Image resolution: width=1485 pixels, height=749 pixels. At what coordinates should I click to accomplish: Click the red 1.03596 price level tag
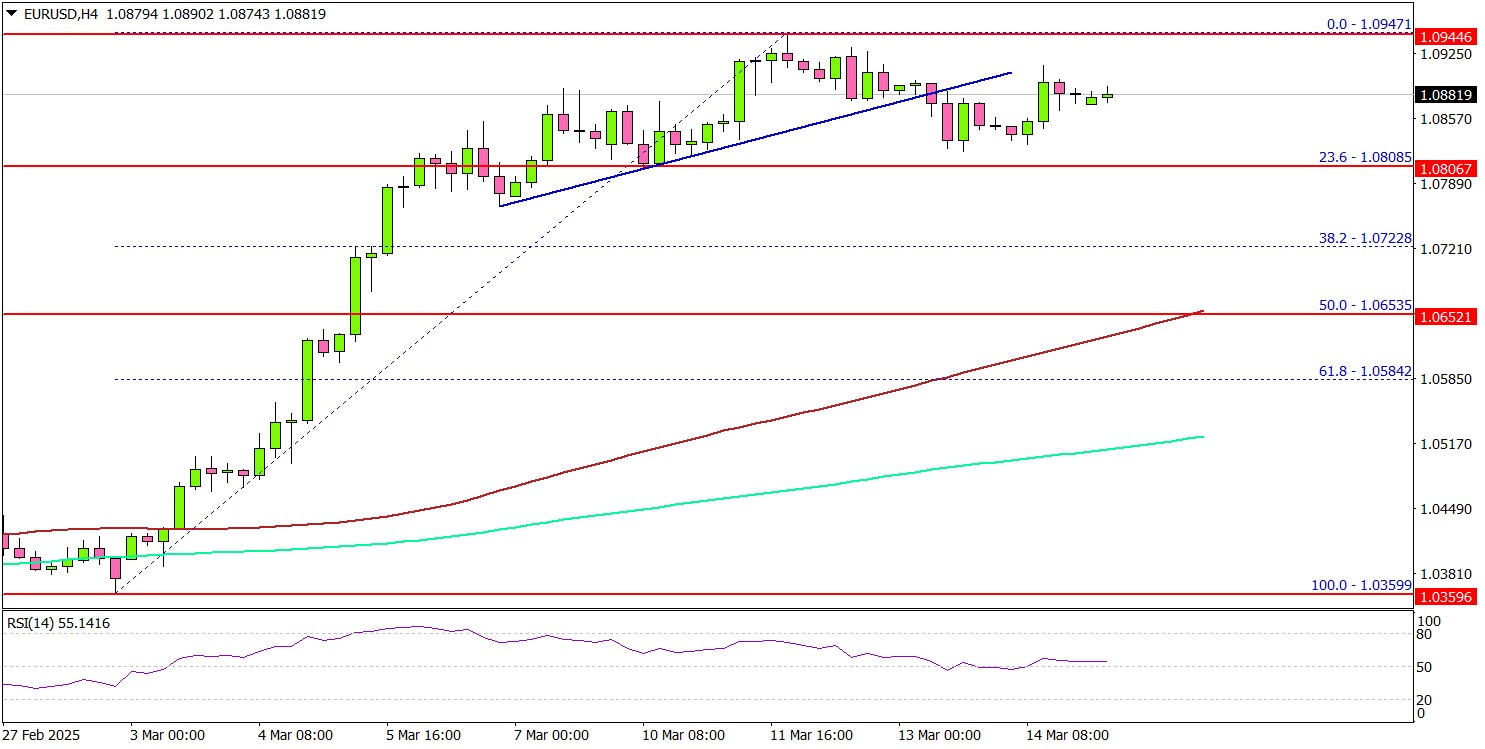tap(1447, 598)
